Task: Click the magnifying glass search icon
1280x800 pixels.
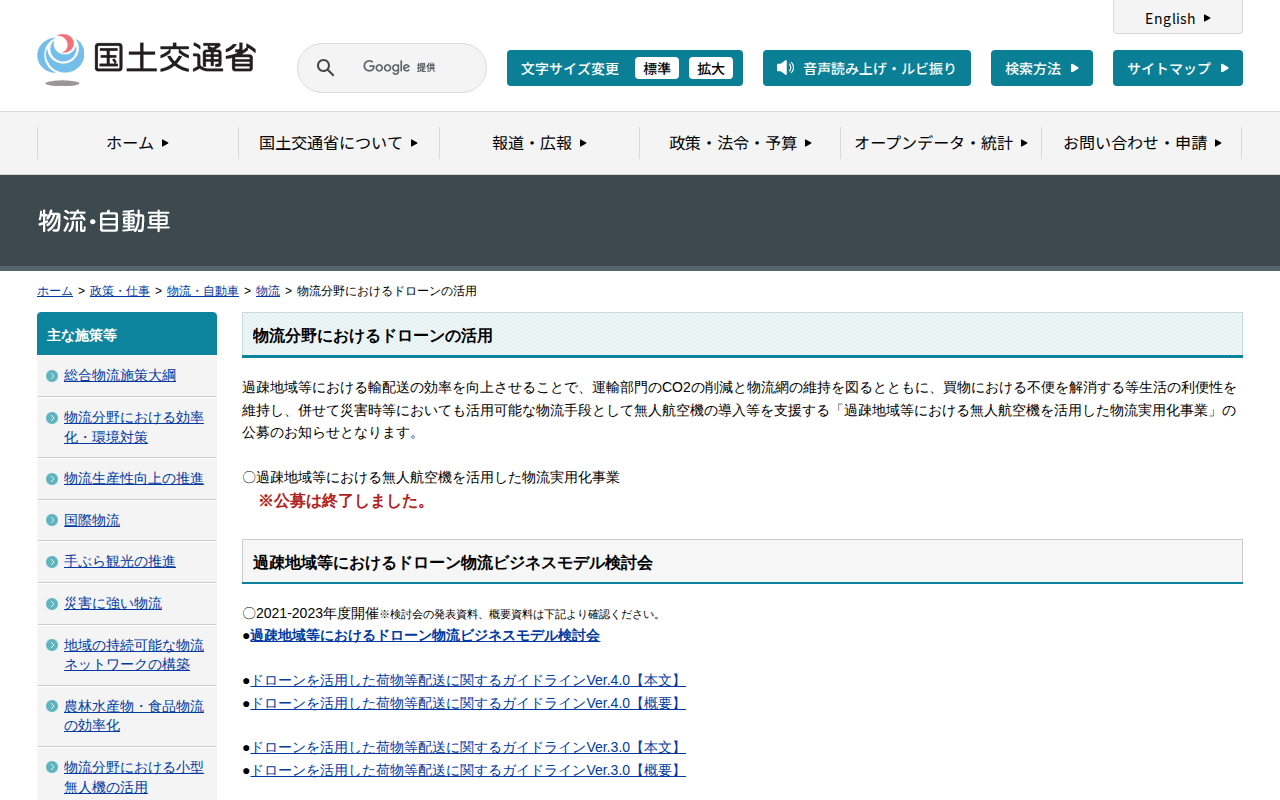Action: pyautogui.click(x=325, y=68)
